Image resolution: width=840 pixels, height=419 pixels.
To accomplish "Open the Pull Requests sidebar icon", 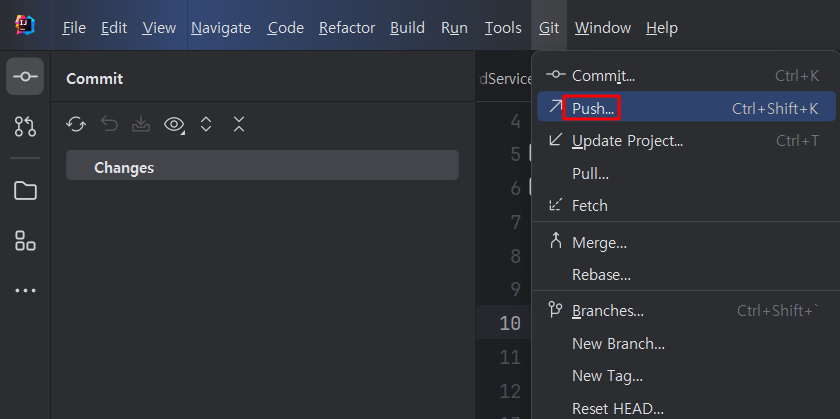I will click(25, 126).
